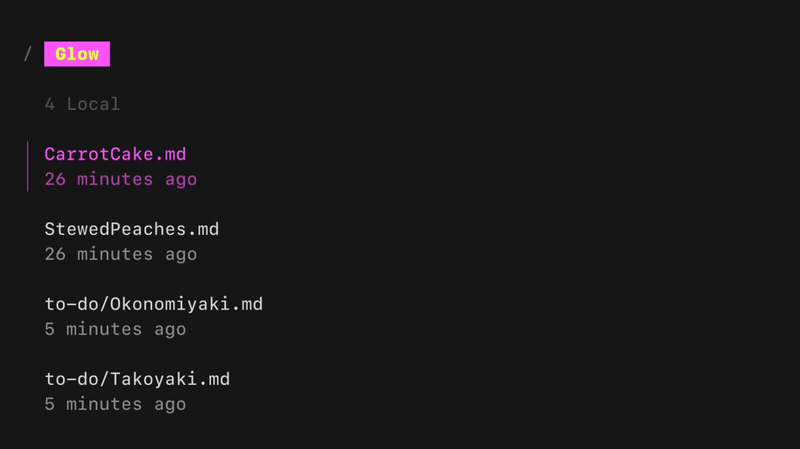Click the pink selection bar beside CarrotCake.md
Viewport: 800px width, 449px height.
pos(28,166)
